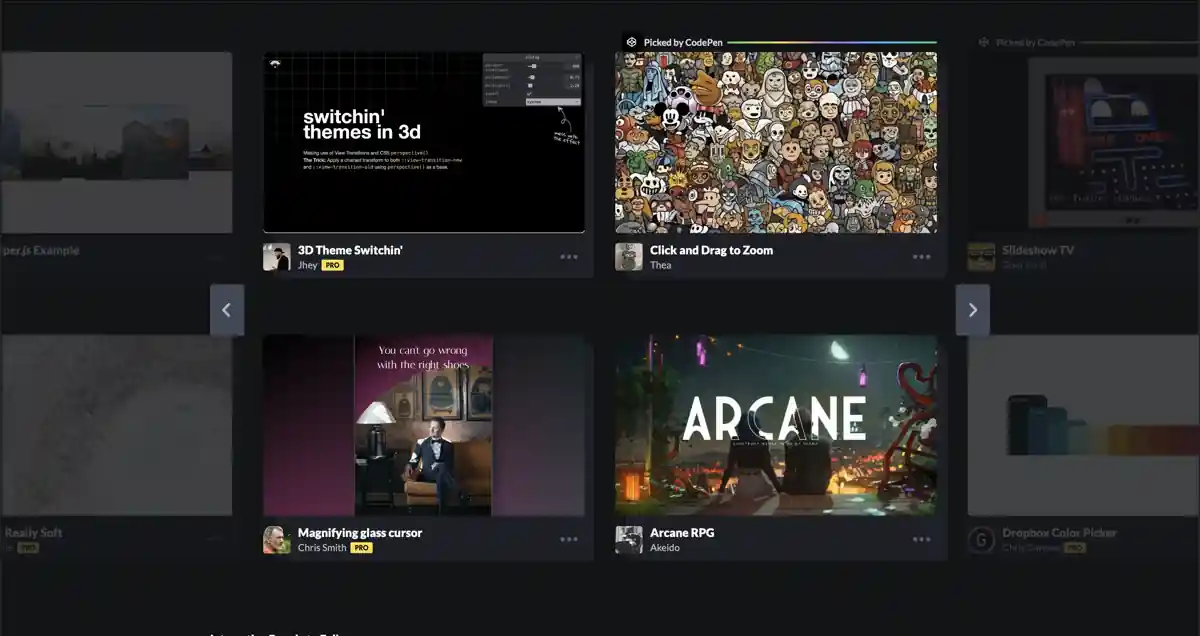Open the more options menu for 3D Theme Switchin'
This screenshot has height=636, width=1200.
tap(569, 257)
